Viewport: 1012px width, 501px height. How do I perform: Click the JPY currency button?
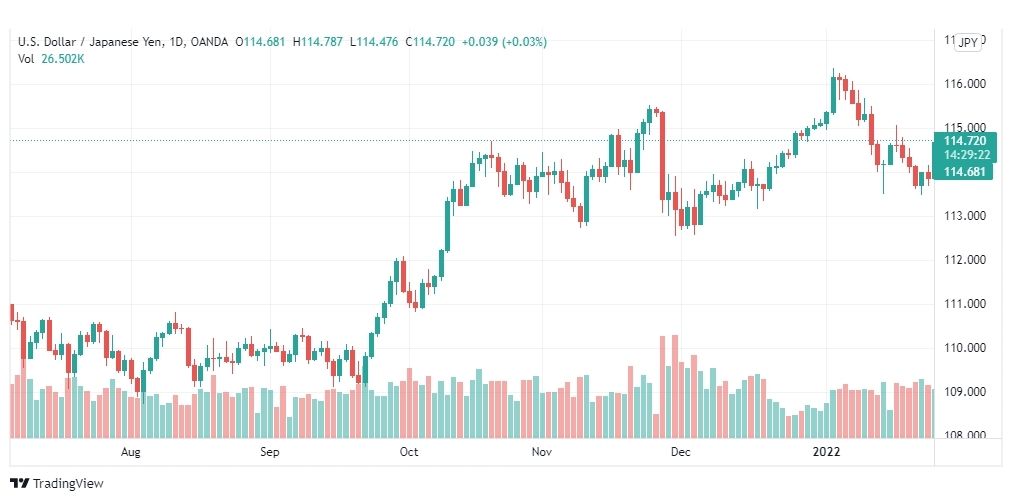coord(968,43)
